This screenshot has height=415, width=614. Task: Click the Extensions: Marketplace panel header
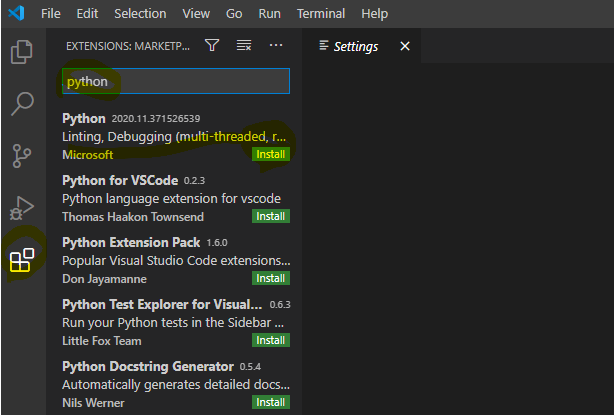pos(128,46)
